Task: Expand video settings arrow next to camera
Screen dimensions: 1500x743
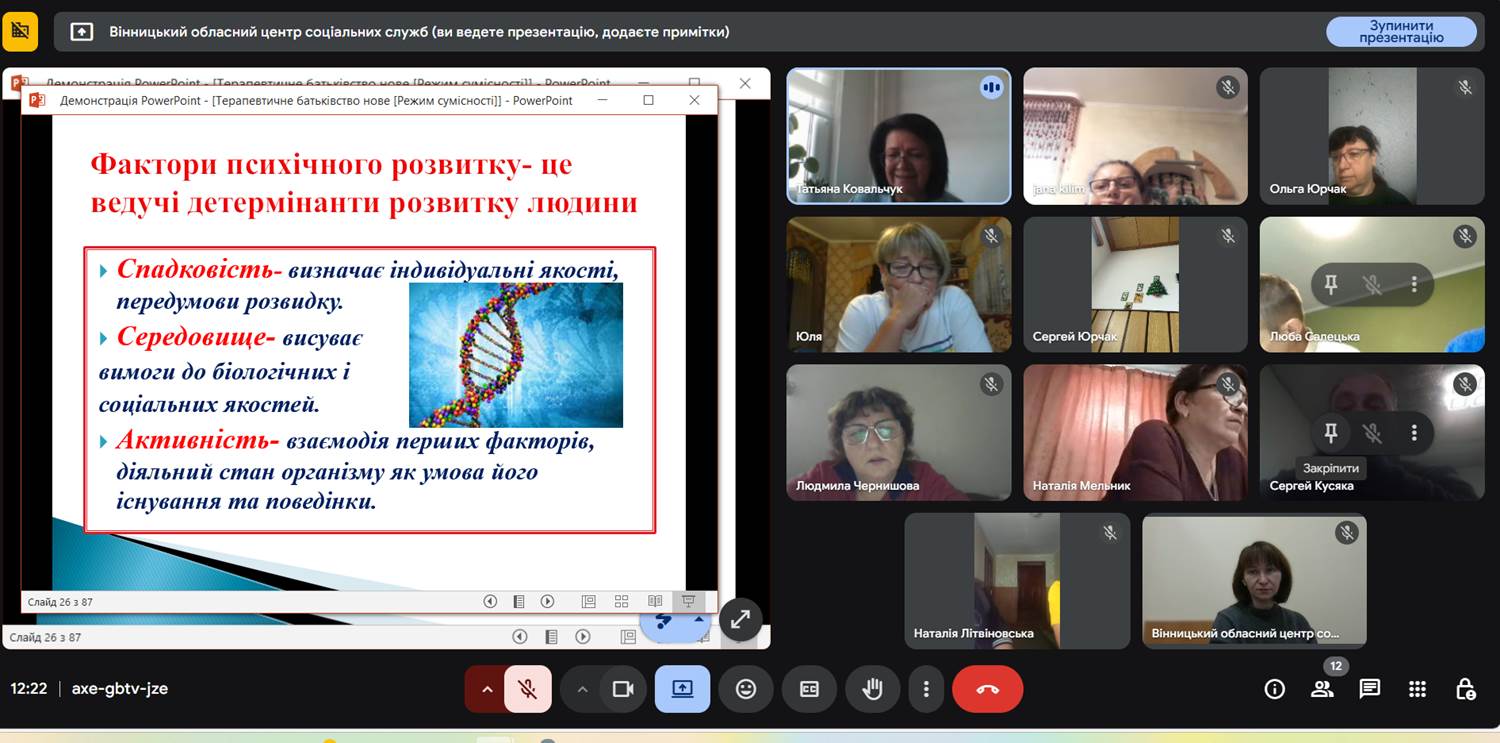Action: click(x=582, y=689)
